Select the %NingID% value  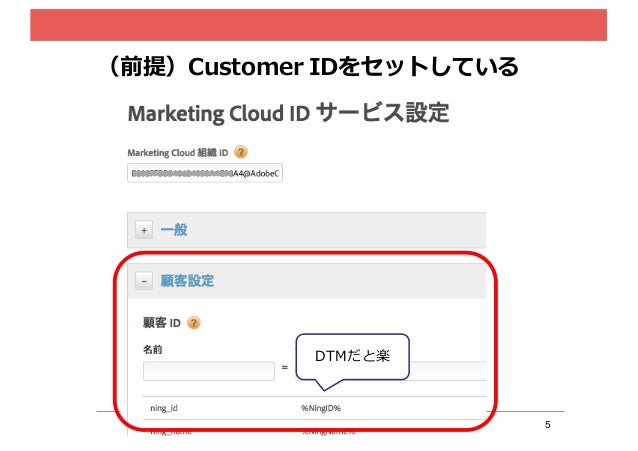(321, 408)
